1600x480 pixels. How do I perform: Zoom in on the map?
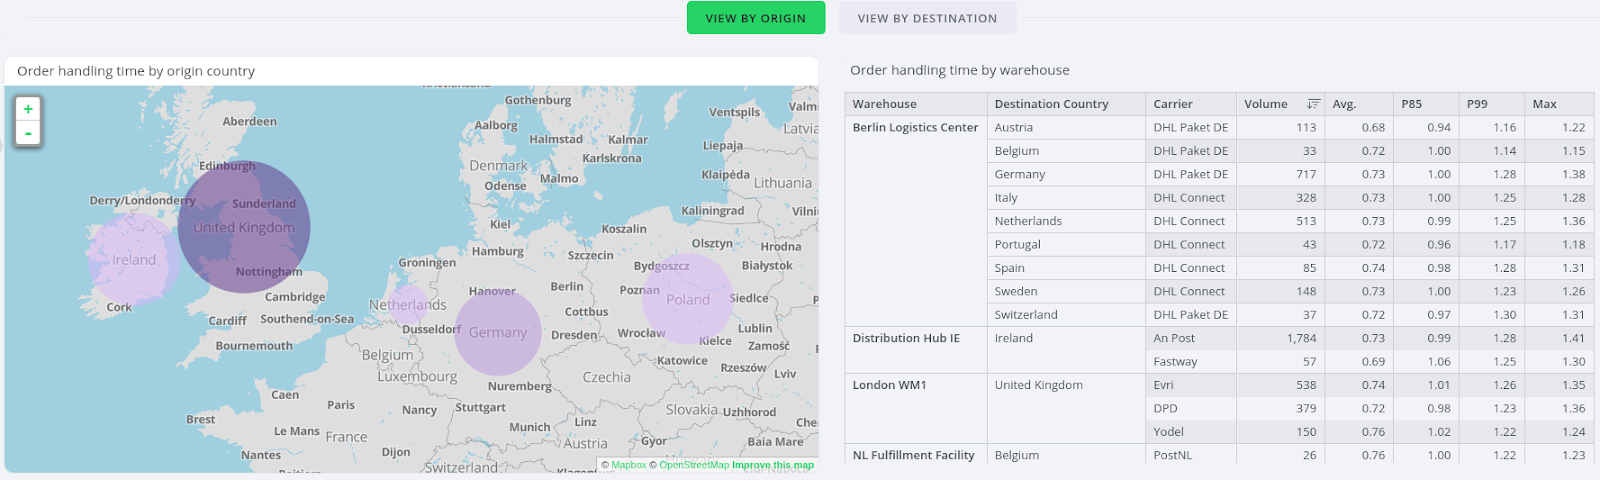28,109
